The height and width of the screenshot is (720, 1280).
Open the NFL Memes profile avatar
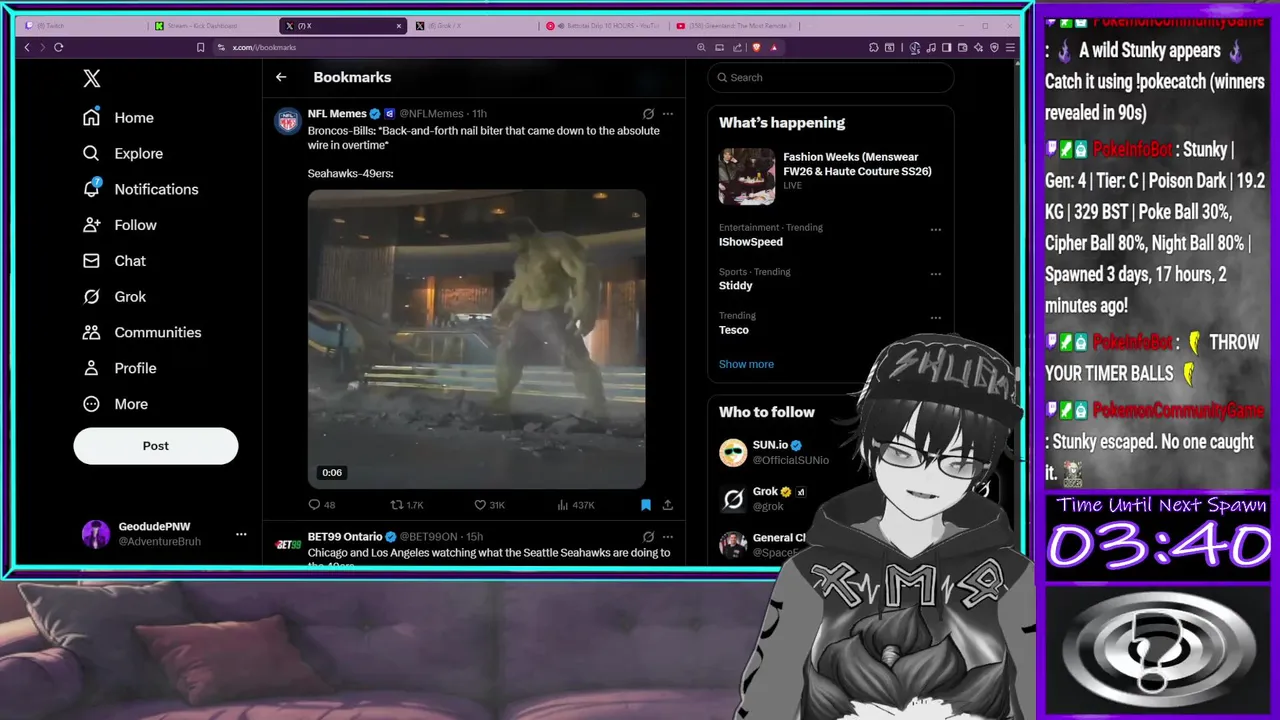coord(288,121)
